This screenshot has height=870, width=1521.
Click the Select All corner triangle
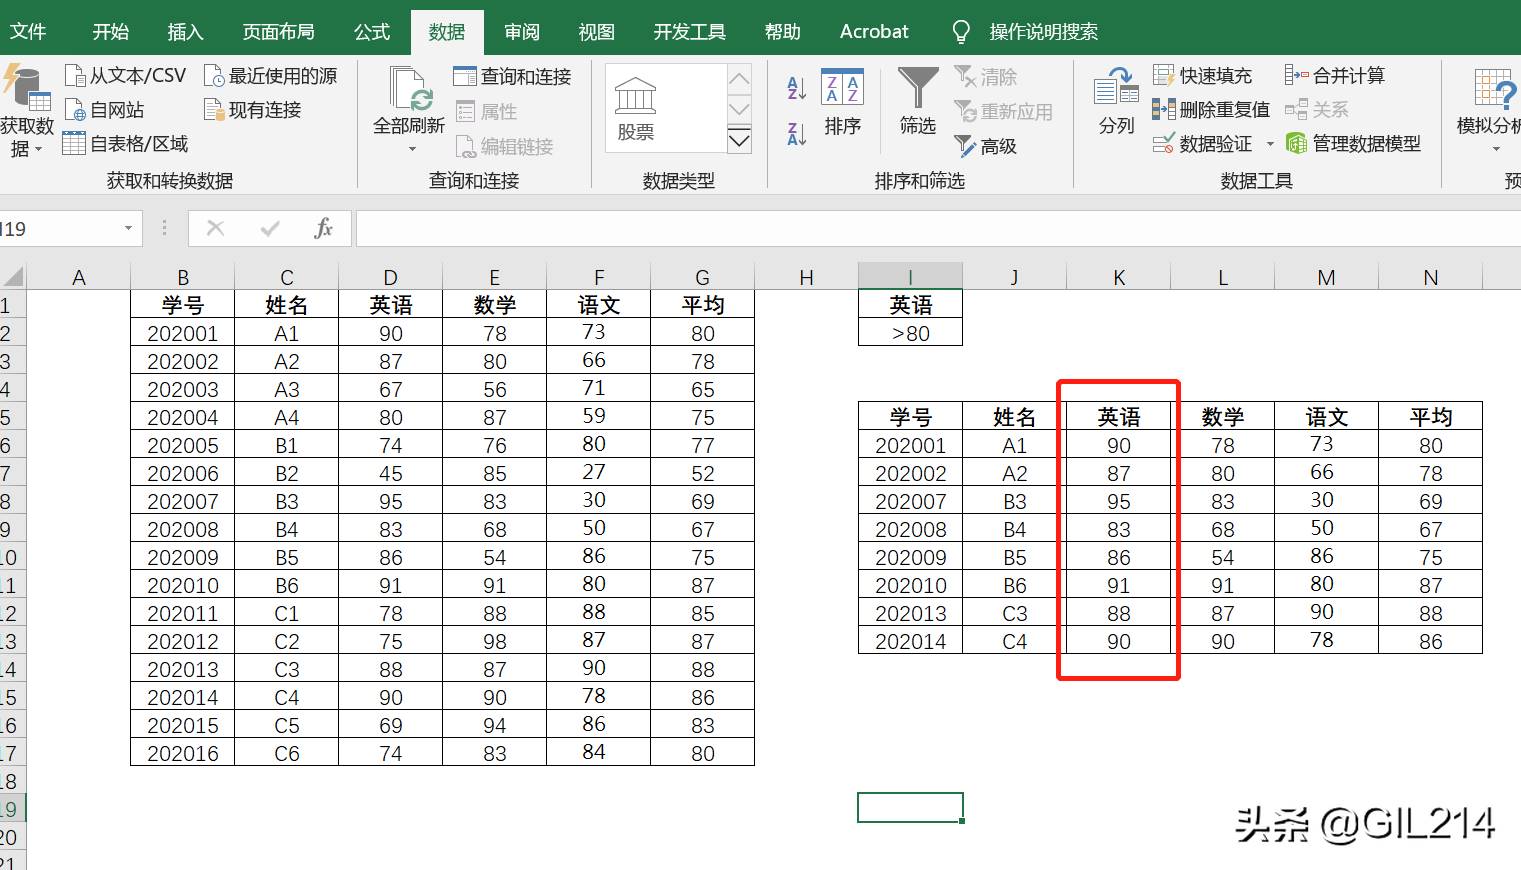[x=12, y=276]
